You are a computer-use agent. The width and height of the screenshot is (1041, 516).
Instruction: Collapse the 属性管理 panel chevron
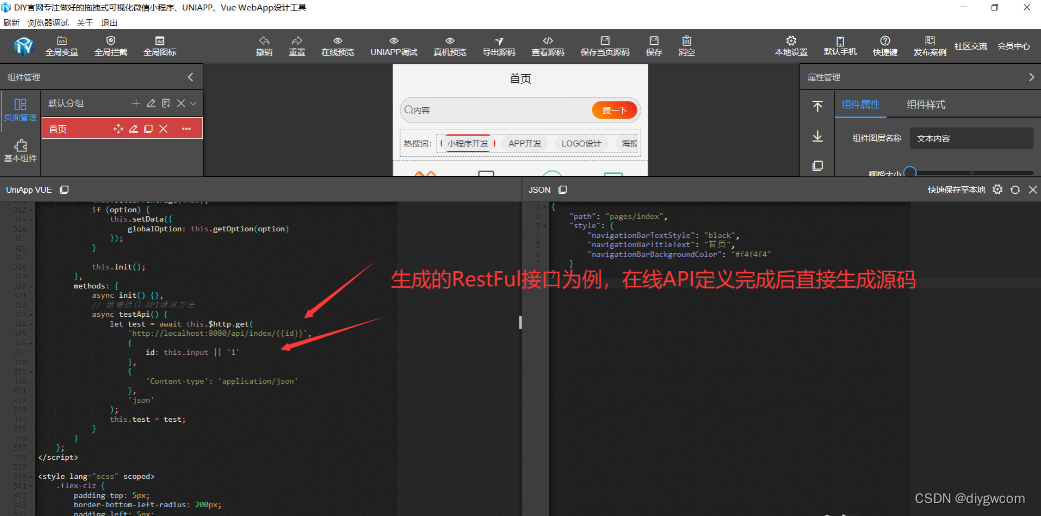pyautogui.click(x=1031, y=77)
